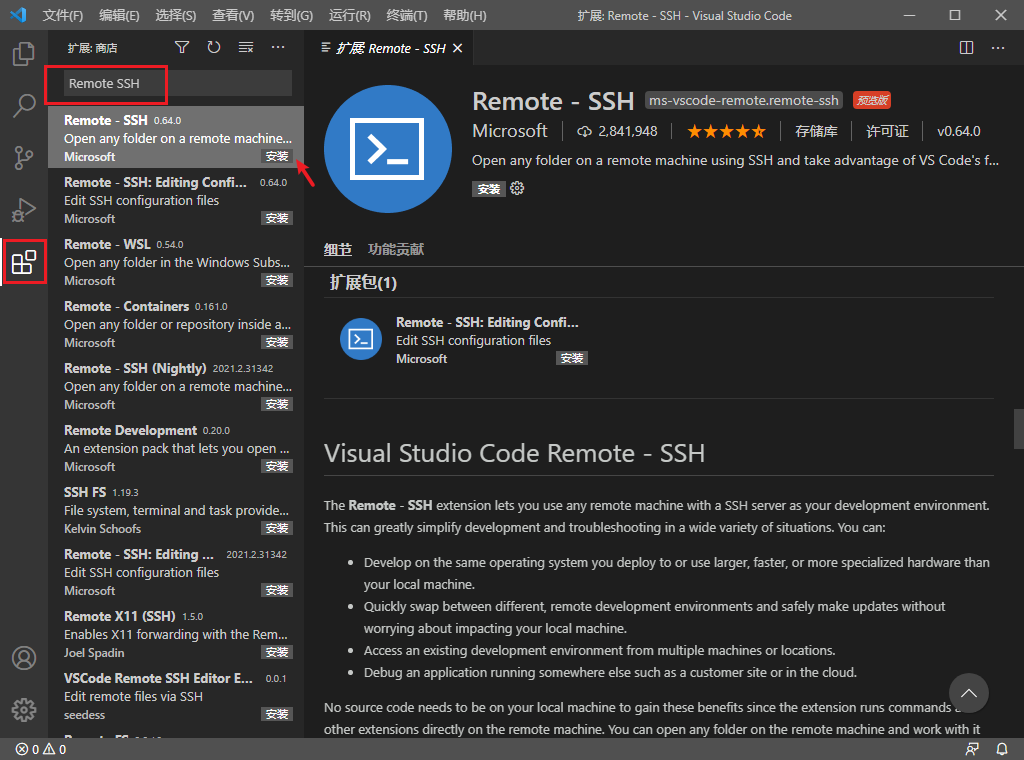Select Remote - Containers in results list

point(176,324)
